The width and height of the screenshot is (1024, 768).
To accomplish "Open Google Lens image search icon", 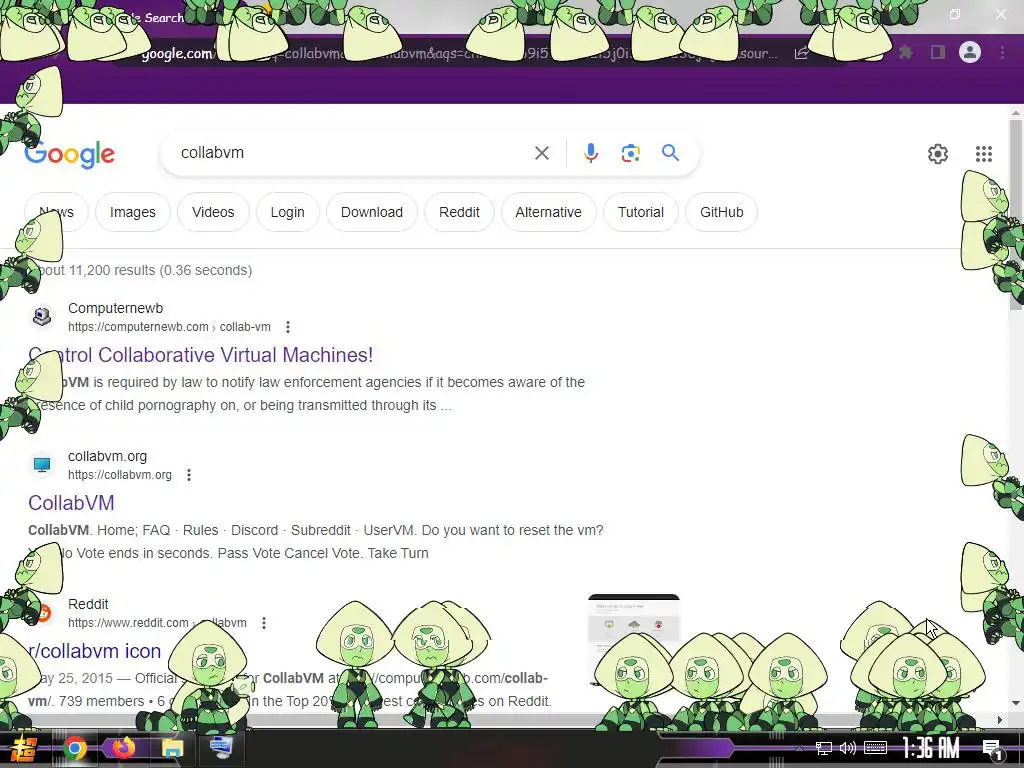I will pos(630,153).
